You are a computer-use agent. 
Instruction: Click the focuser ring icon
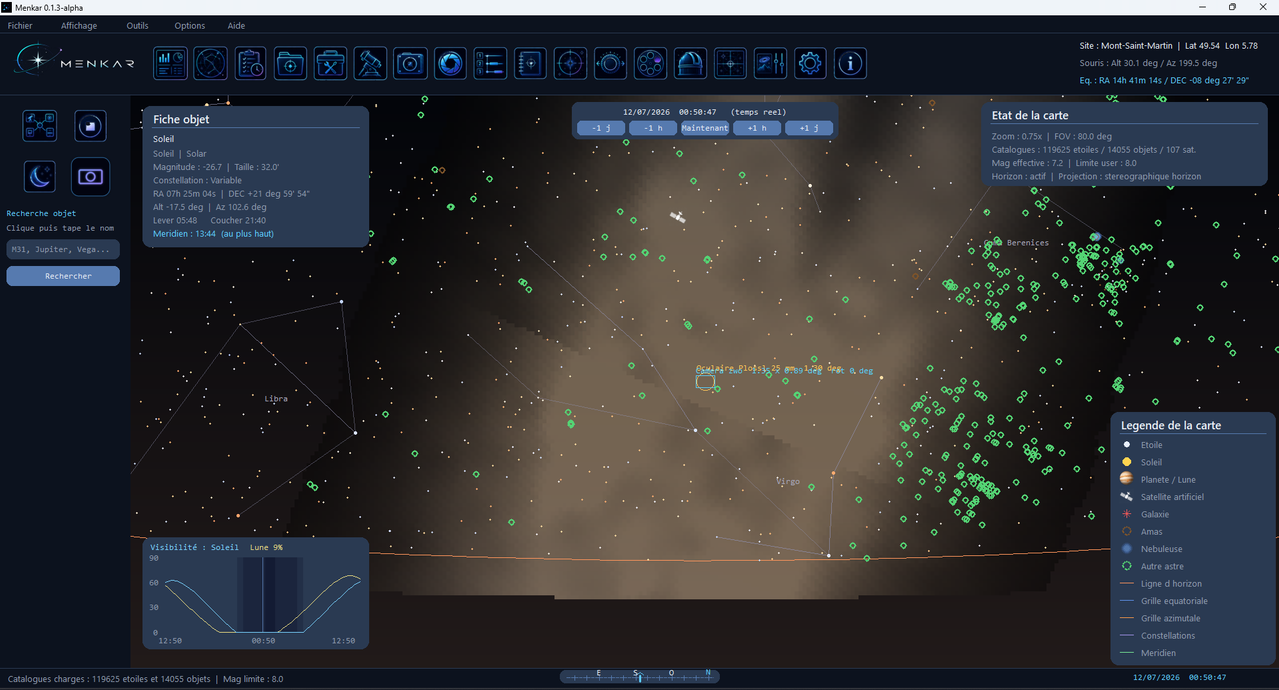click(x=611, y=63)
